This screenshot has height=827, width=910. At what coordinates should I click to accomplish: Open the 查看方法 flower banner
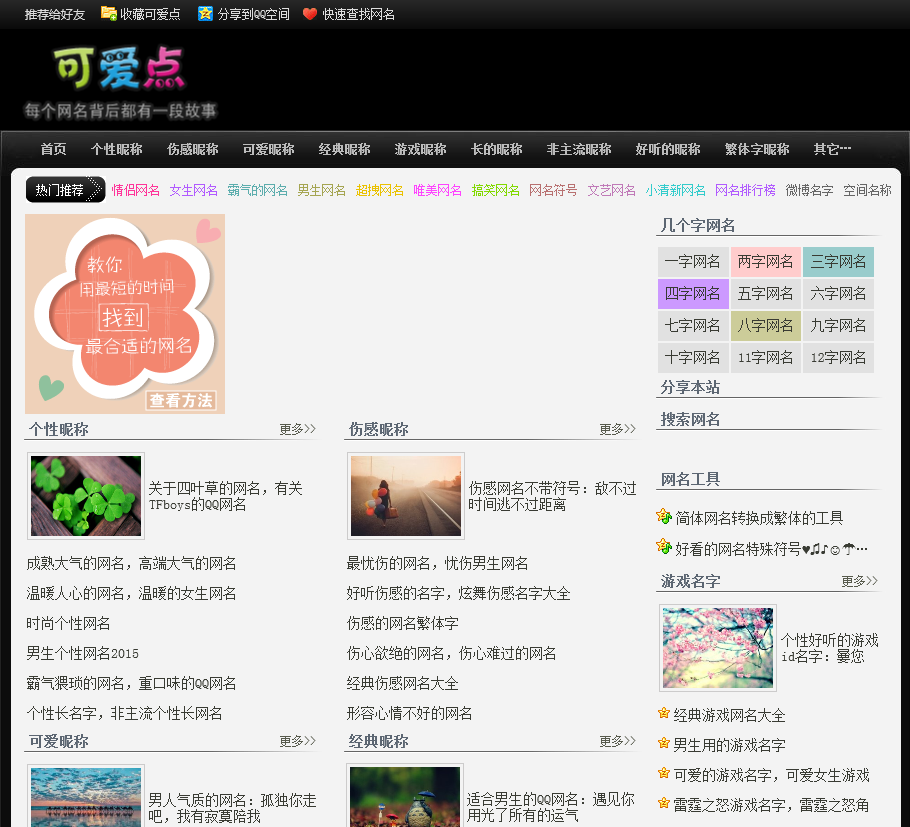[125, 314]
